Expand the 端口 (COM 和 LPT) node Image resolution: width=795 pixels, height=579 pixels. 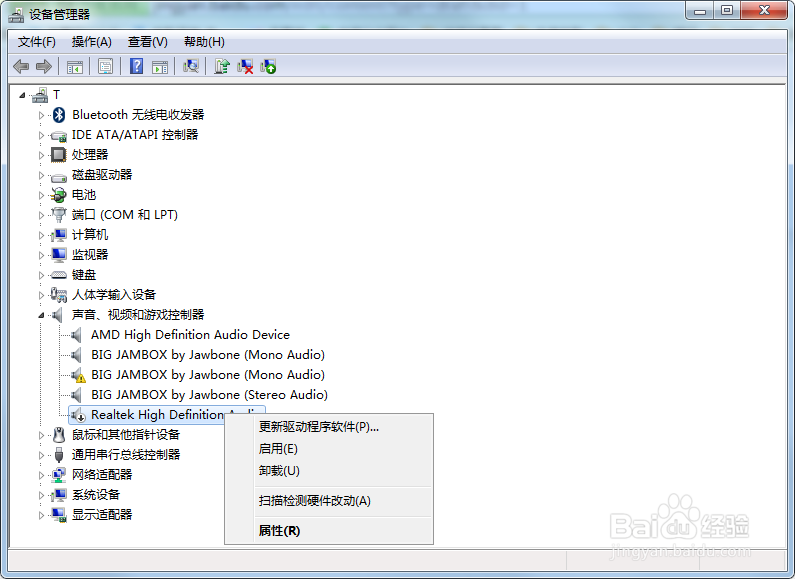coord(41,215)
